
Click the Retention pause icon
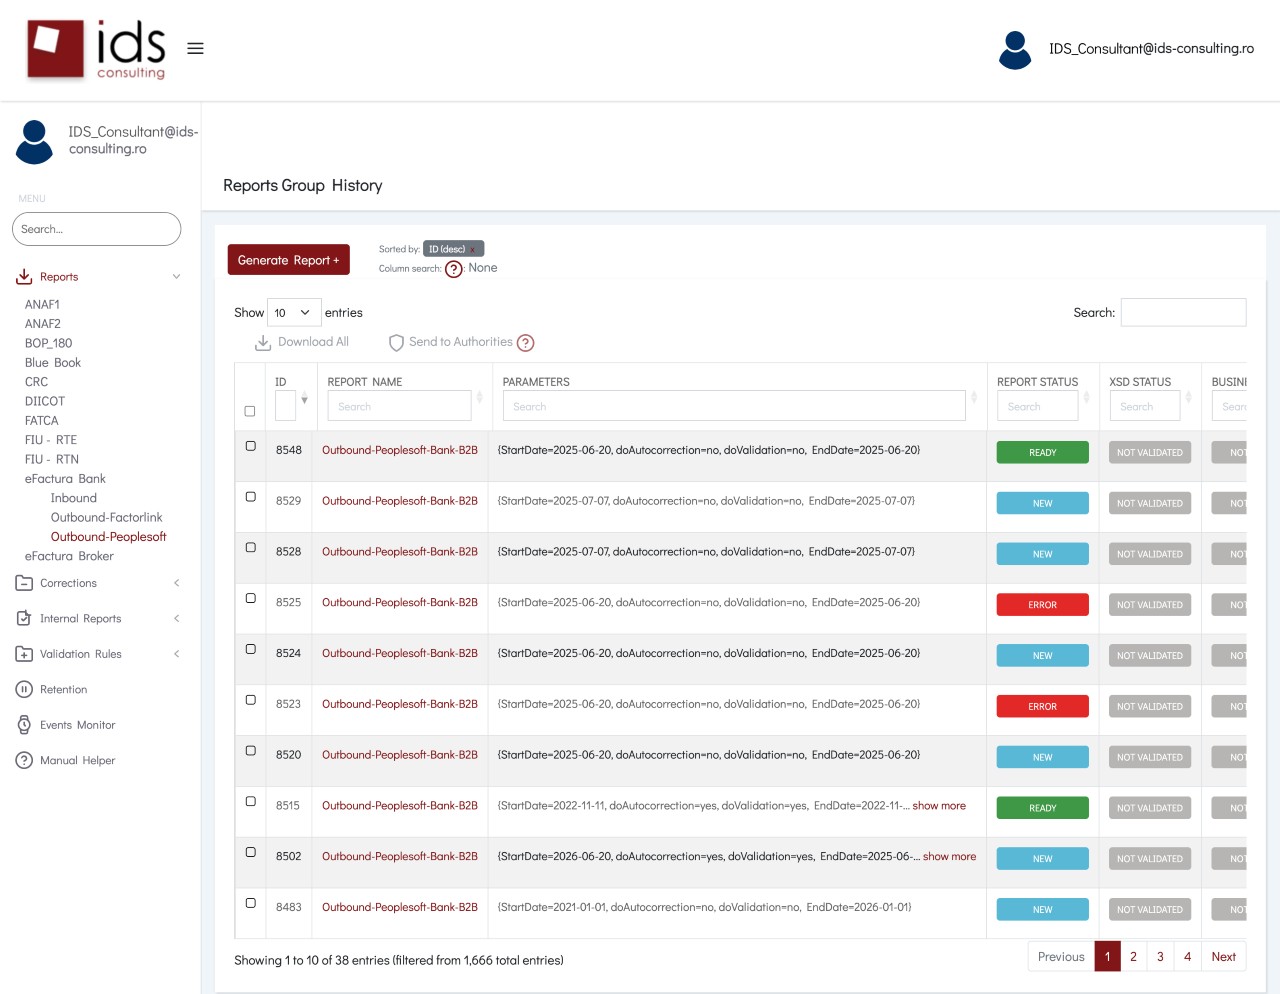pos(24,690)
